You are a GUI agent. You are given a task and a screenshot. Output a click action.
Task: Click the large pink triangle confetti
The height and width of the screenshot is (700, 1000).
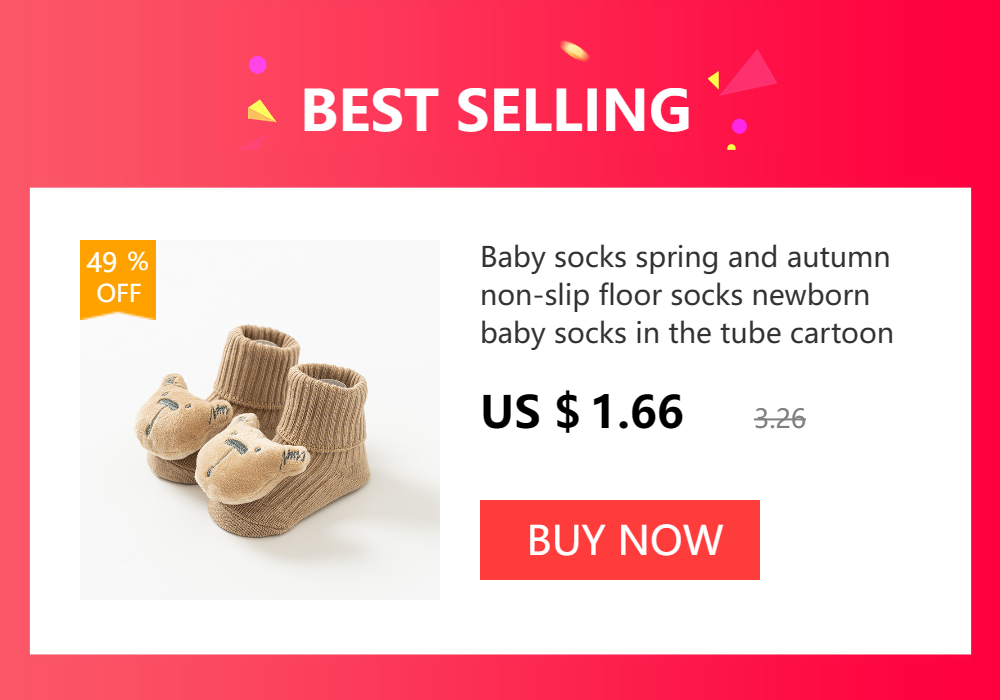tap(750, 73)
